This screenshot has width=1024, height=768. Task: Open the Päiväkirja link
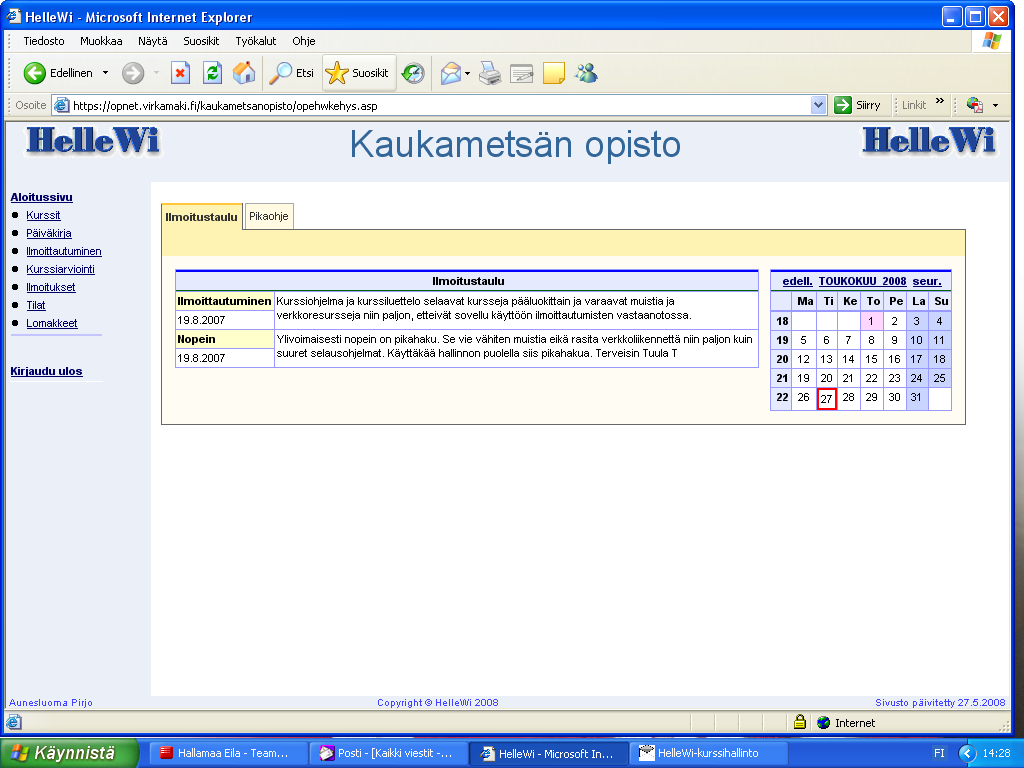(x=49, y=233)
